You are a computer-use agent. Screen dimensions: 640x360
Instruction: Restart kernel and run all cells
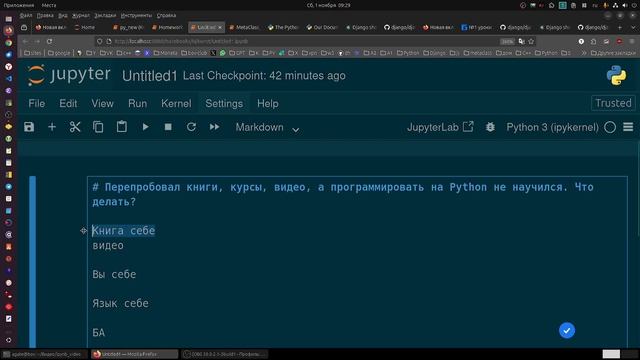tap(214, 127)
